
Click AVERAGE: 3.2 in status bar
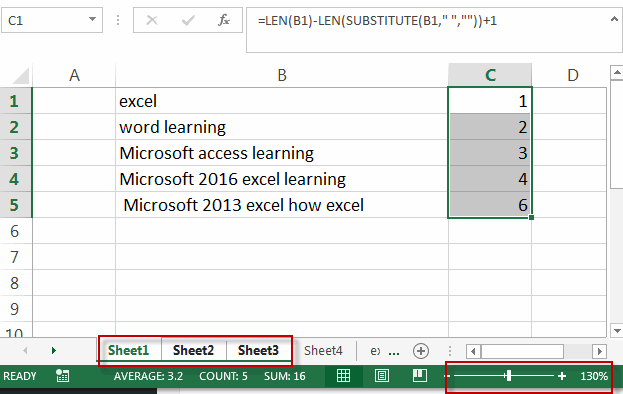coord(148,376)
